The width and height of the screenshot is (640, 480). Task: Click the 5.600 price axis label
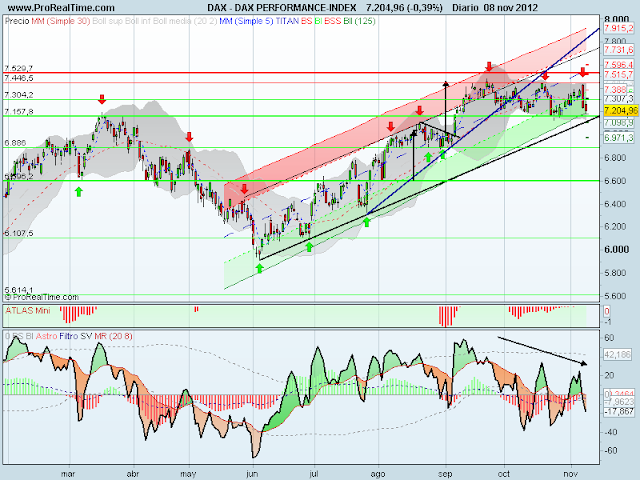615,296
